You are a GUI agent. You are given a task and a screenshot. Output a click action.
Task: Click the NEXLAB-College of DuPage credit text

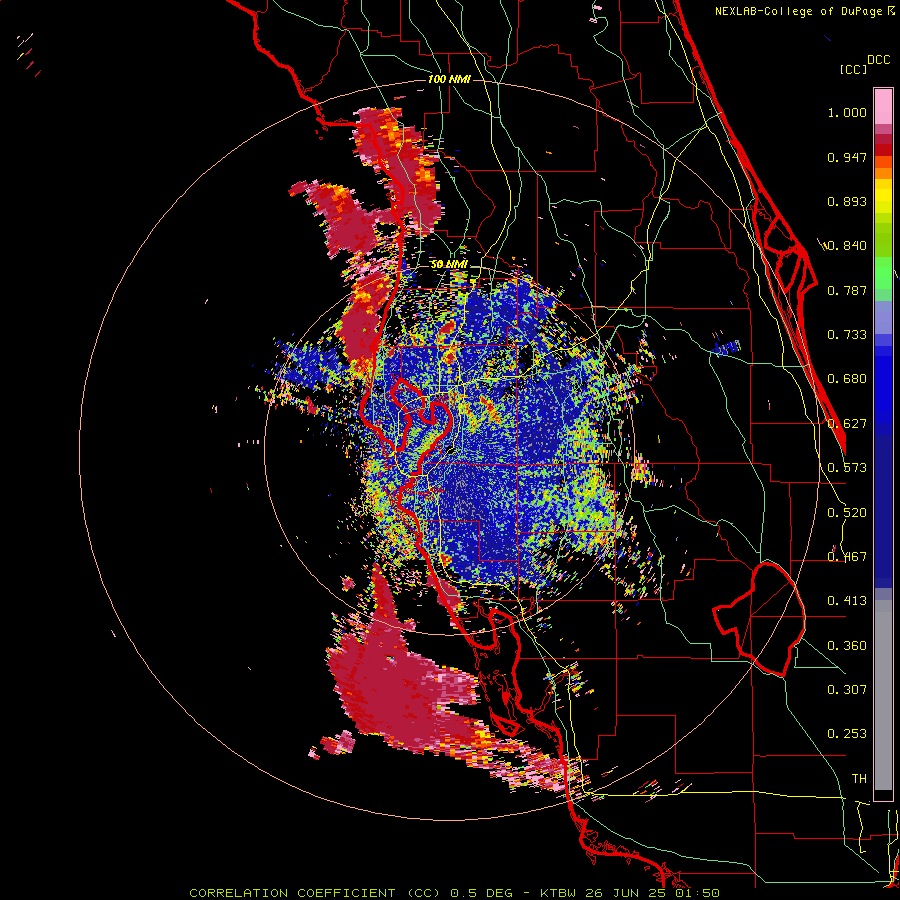point(800,11)
